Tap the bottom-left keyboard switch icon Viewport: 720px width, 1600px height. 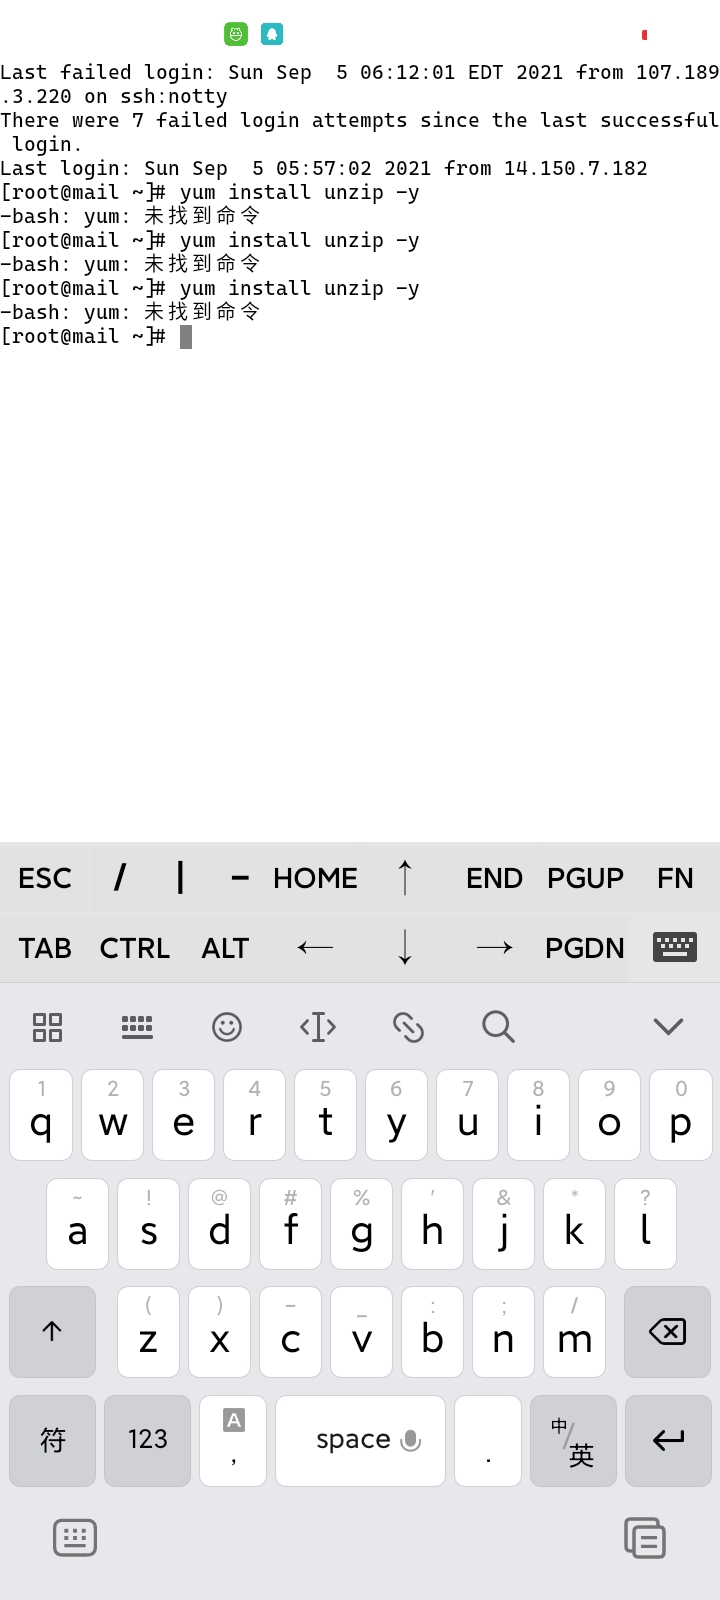pyautogui.click(x=75, y=1538)
